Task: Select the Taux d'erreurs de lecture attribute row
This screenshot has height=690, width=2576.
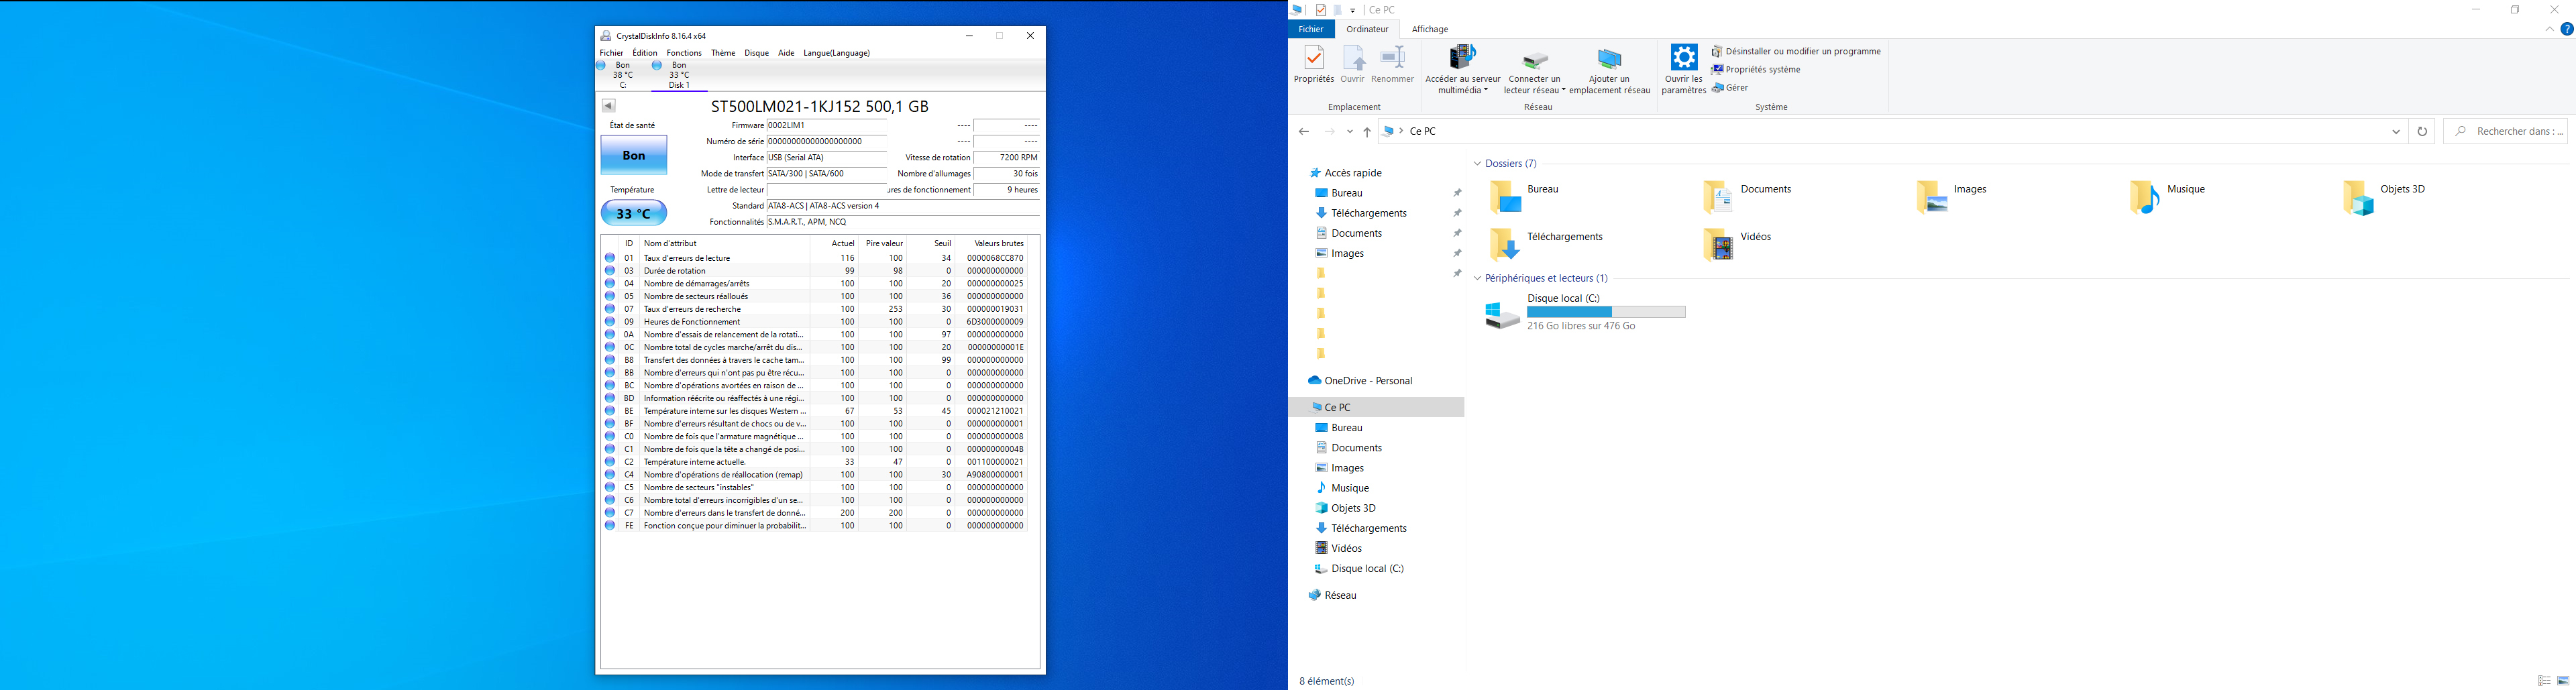Action: pos(815,258)
